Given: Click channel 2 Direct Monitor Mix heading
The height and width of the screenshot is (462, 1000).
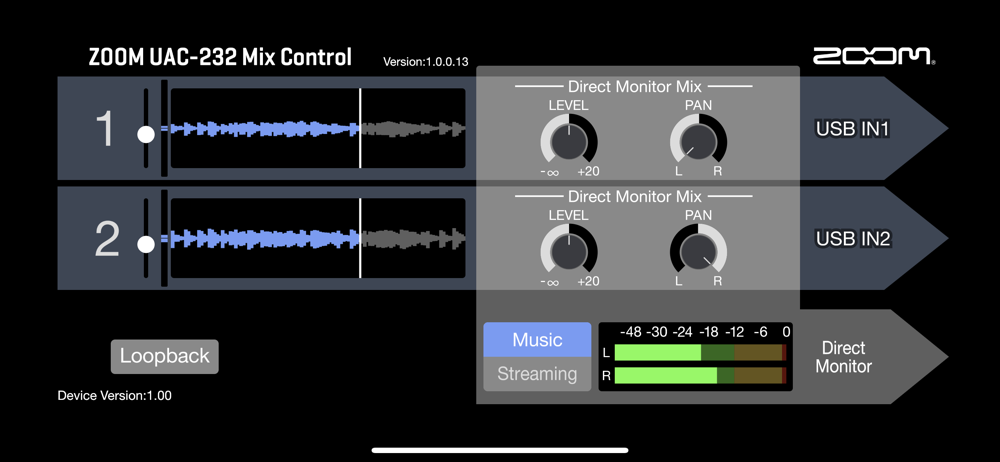Looking at the screenshot, I should click(x=634, y=196).
